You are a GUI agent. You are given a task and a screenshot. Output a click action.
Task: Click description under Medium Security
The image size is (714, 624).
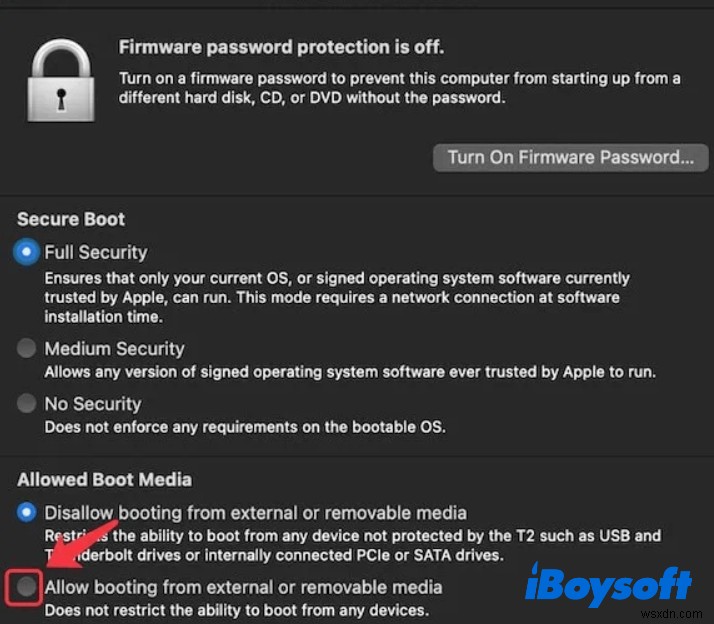point(350,372)
